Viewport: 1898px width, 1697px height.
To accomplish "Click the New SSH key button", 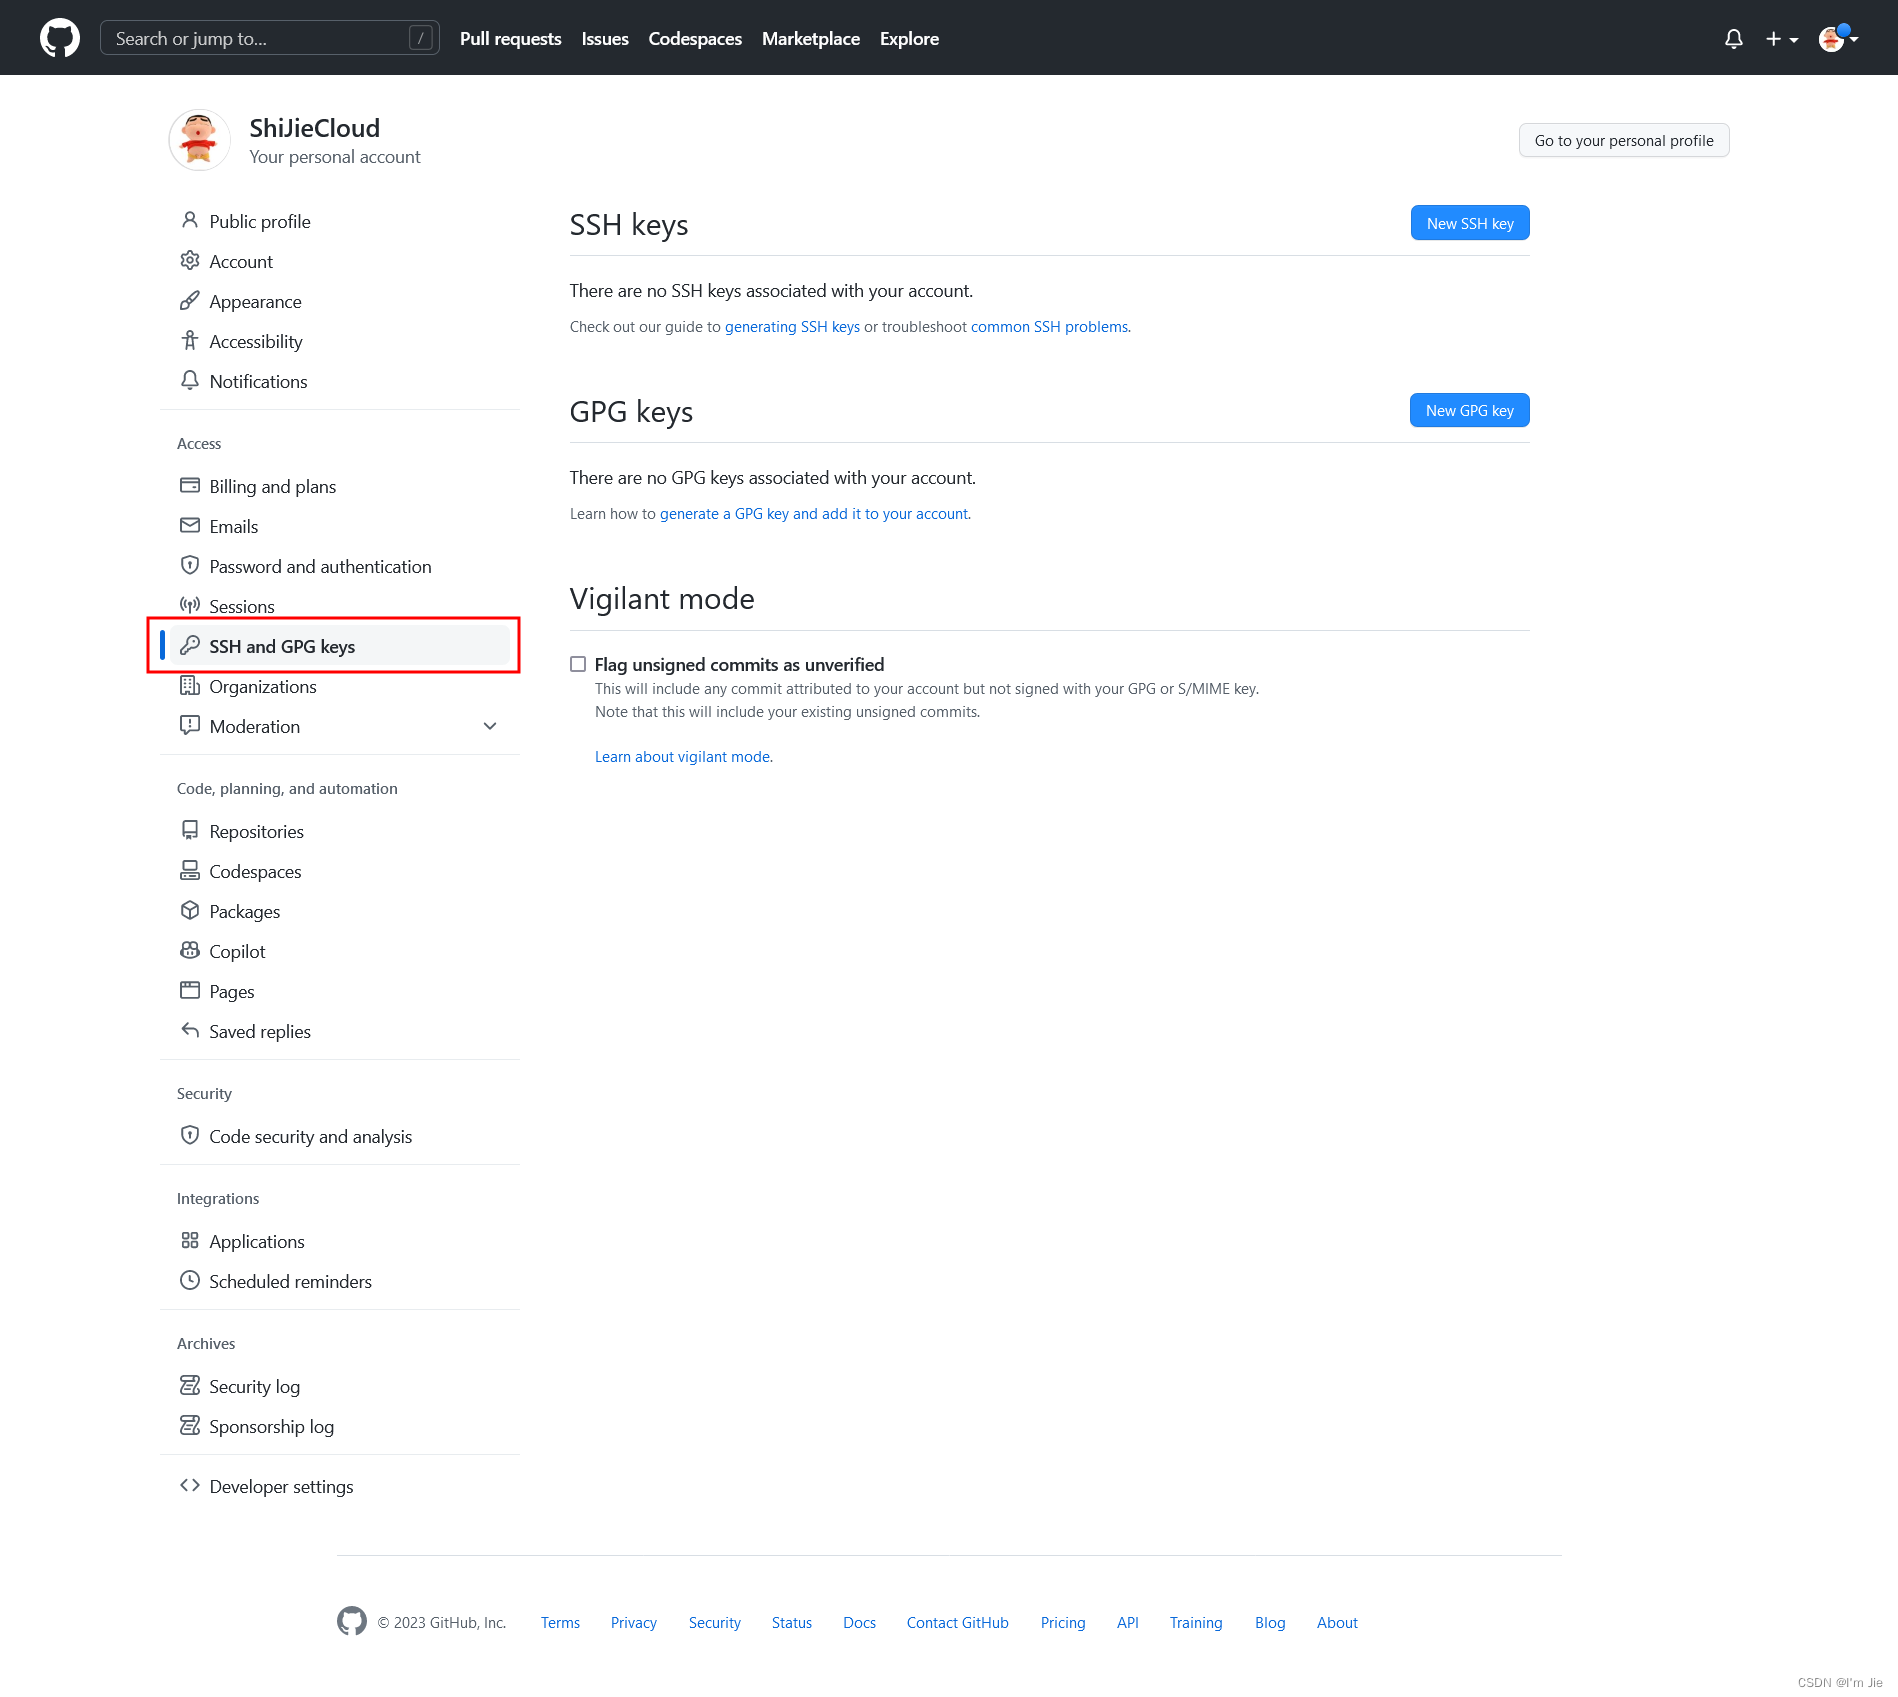I will point(1470,223).
